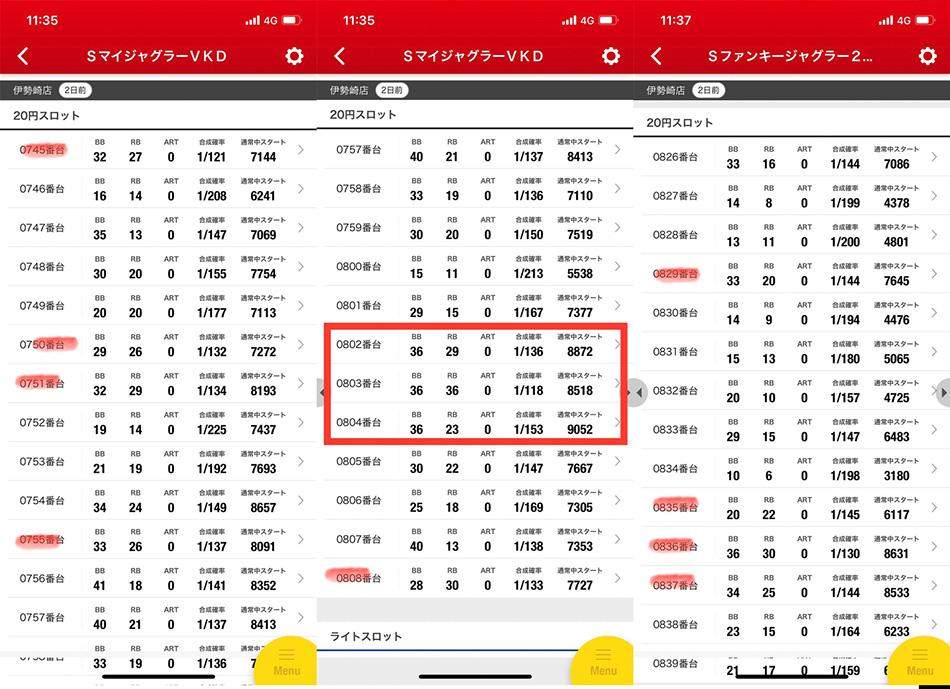Open settings gear in left Sマイジャグラー screen
This screenshot has height=689, width=950.
(294, 56)
